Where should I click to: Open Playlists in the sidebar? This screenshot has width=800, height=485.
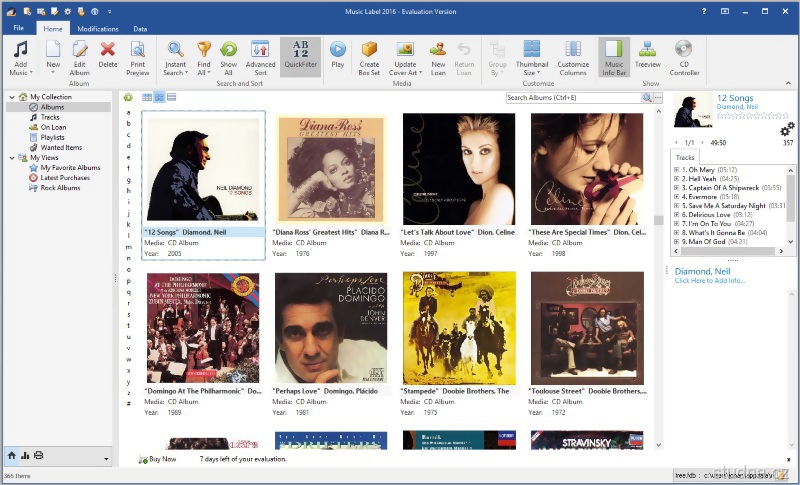point(53,137)
